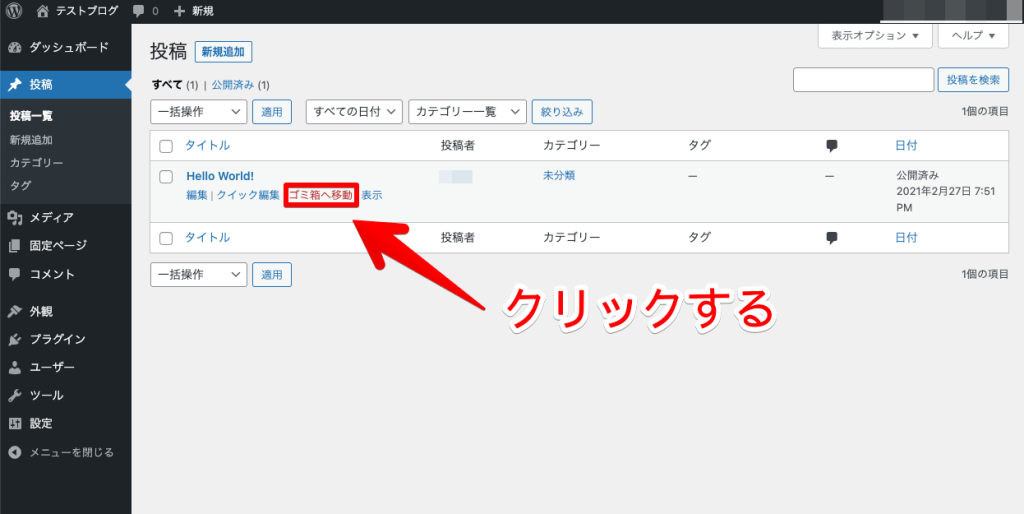Sort by comment bubble in footer row
Image resolution: width=1024 pixels, height=514 pixels.
pos(832,238)
